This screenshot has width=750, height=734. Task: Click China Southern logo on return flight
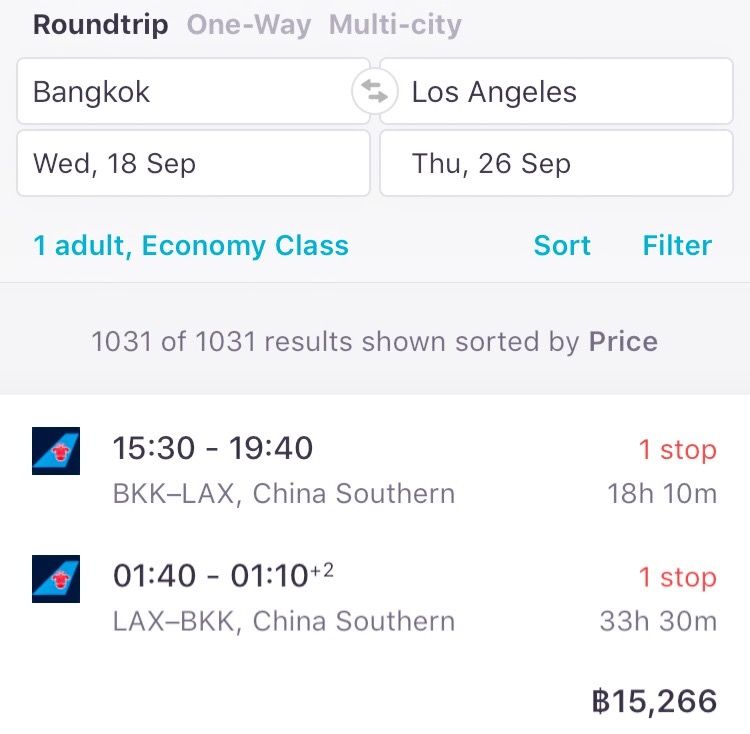[x=56, y=578]
